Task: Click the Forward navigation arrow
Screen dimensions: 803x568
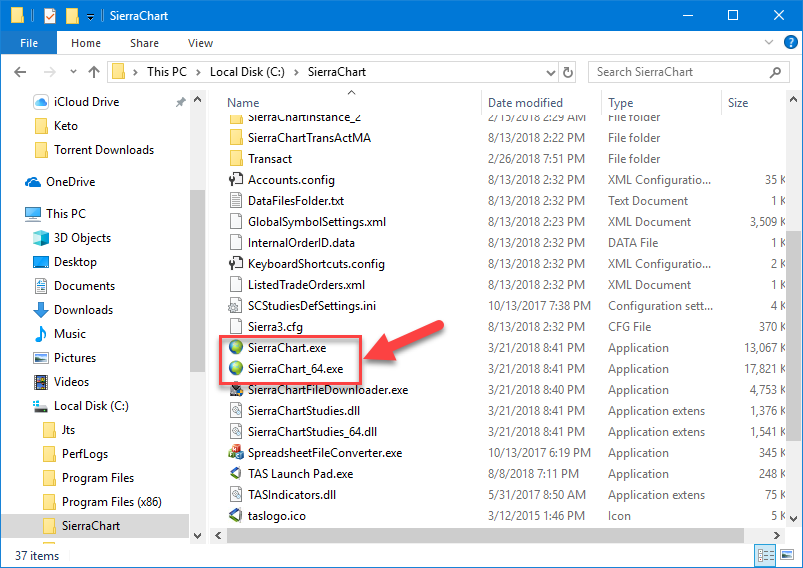Action: click(x=50, y=72)
